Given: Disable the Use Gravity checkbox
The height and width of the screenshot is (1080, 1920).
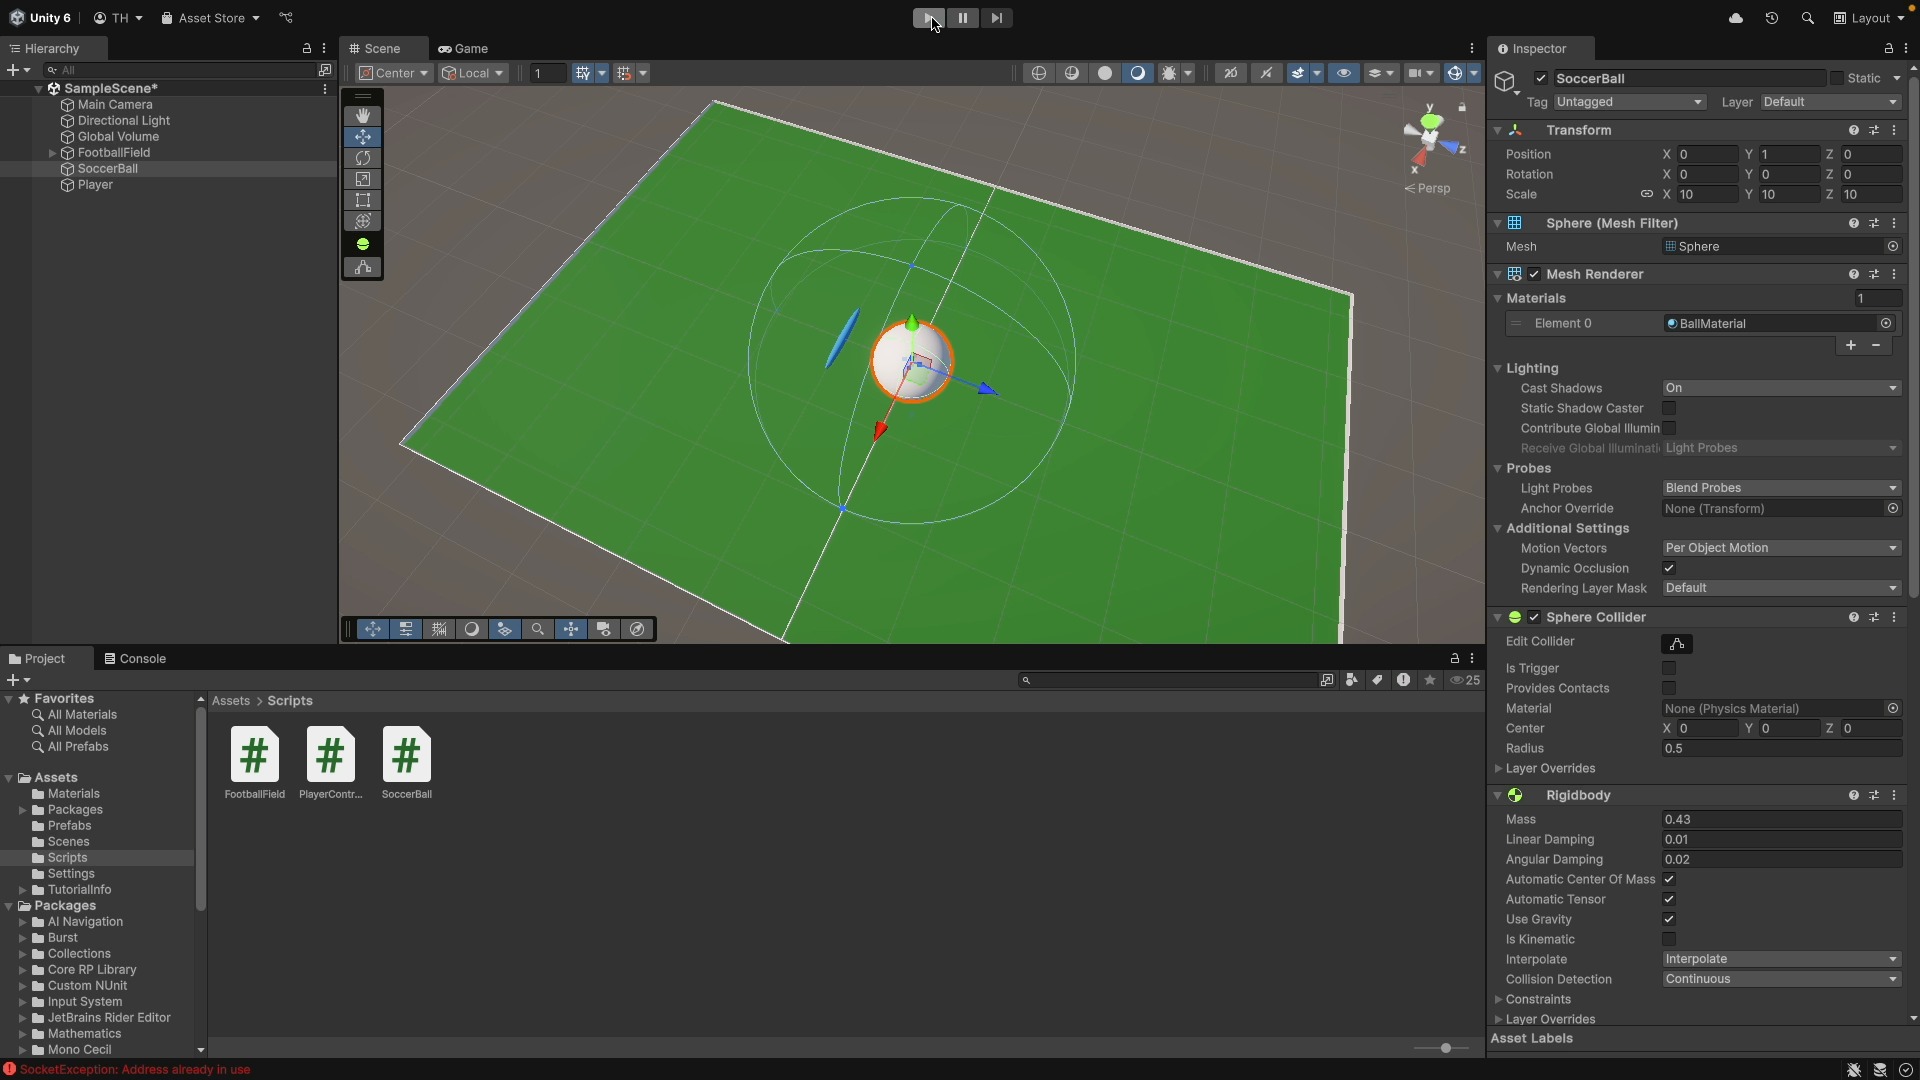Looking at the screenshot, I should 1669,920.
